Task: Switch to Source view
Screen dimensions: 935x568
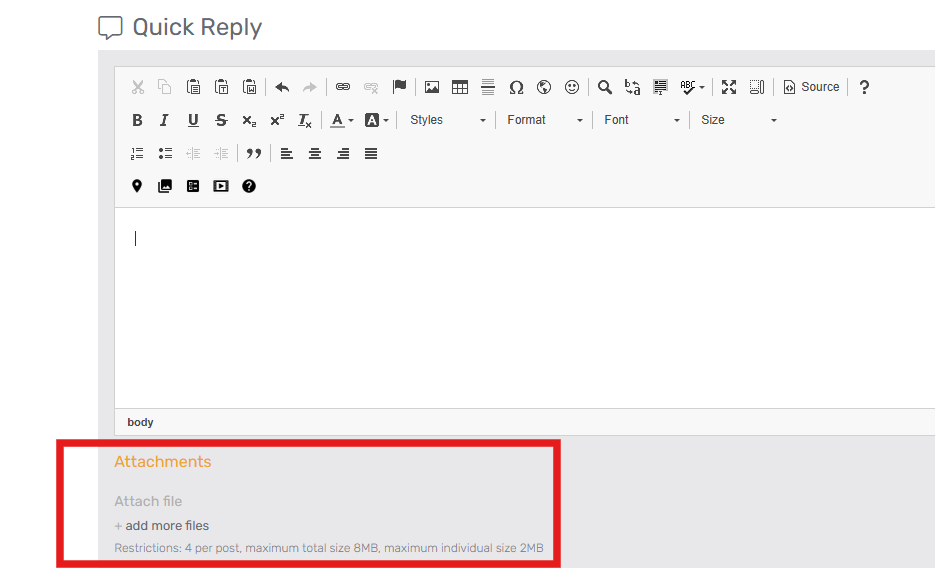Action: [811, 87]
